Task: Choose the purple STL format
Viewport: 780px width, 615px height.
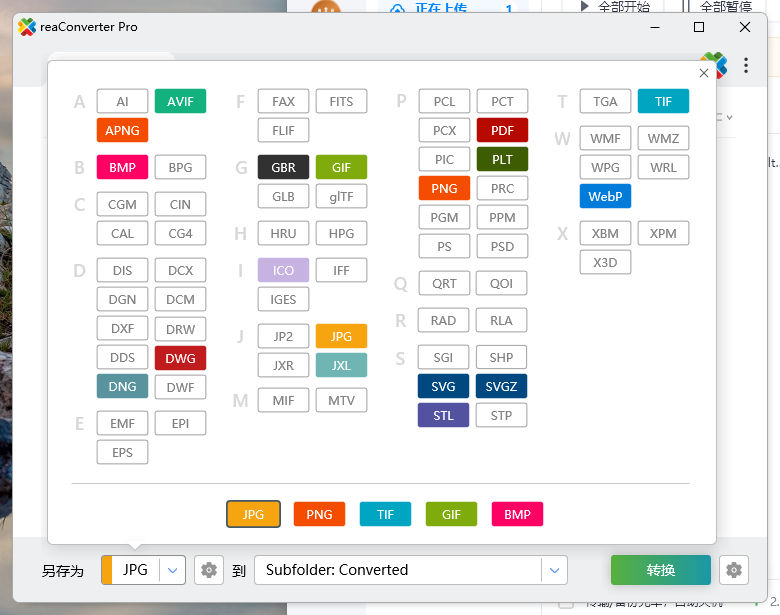Action: 443,415
